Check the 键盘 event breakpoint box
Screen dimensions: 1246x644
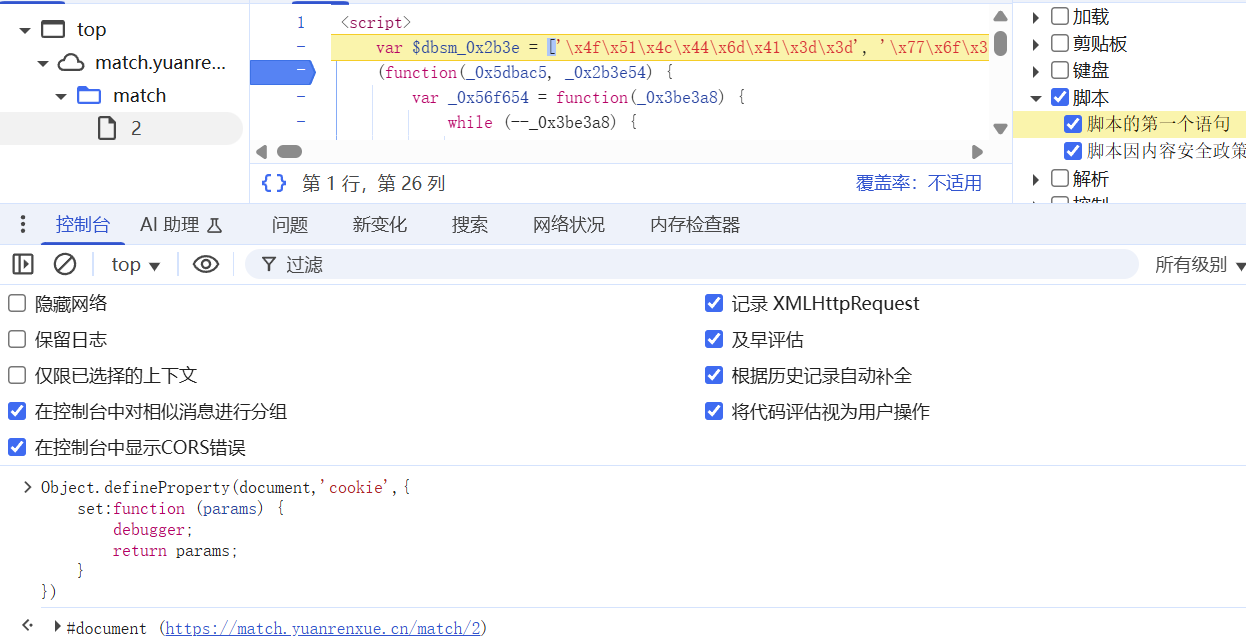point(1060,70)
